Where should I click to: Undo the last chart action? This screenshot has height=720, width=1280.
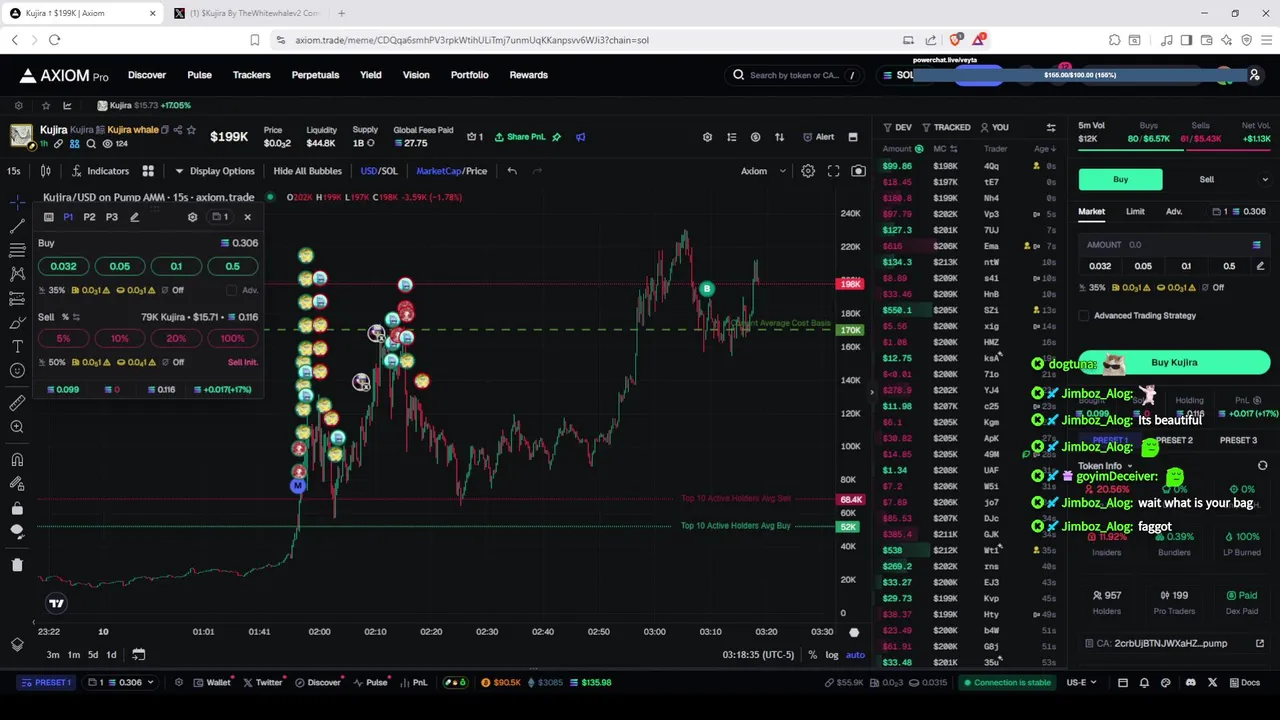click(512, 171)
